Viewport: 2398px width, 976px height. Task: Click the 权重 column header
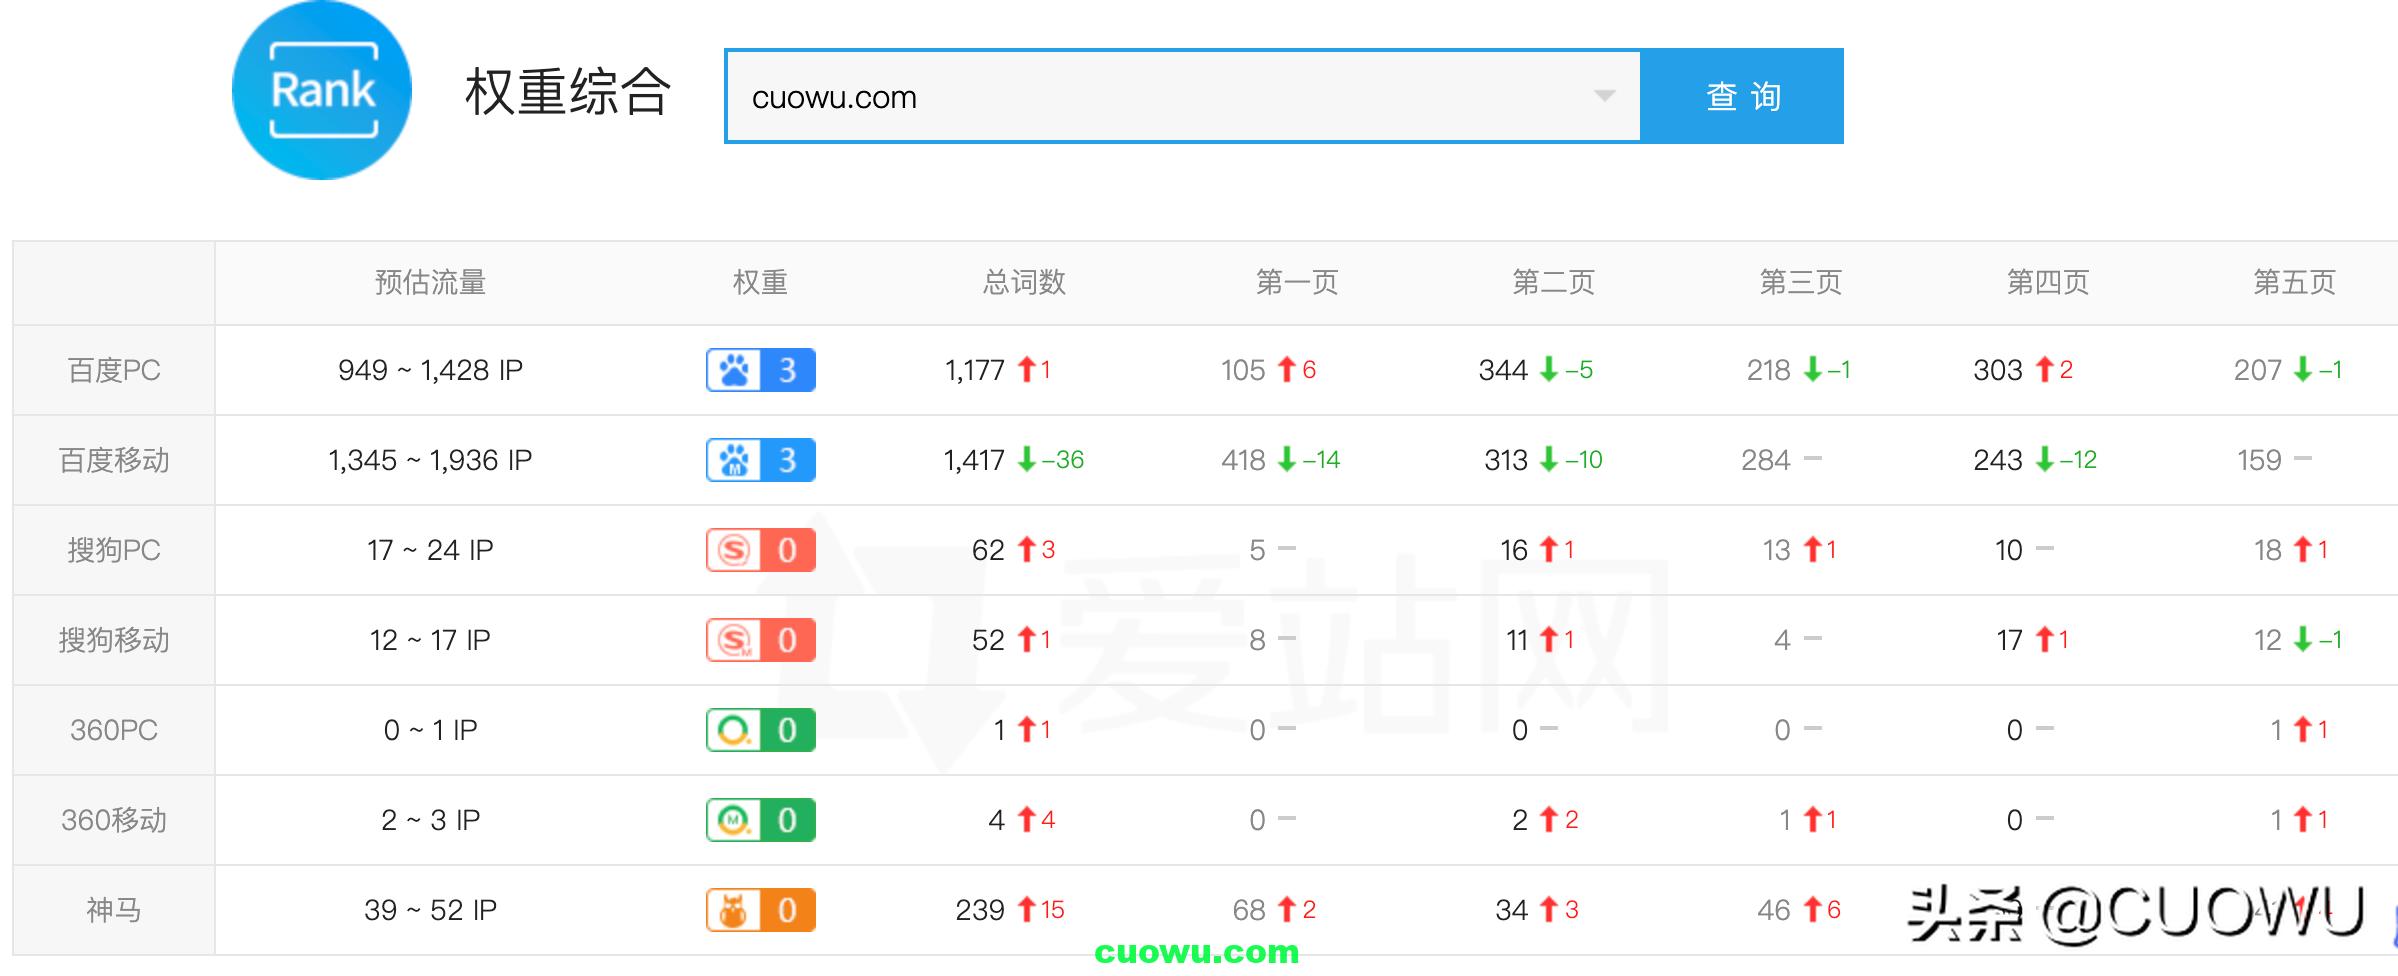coord(760,283)
